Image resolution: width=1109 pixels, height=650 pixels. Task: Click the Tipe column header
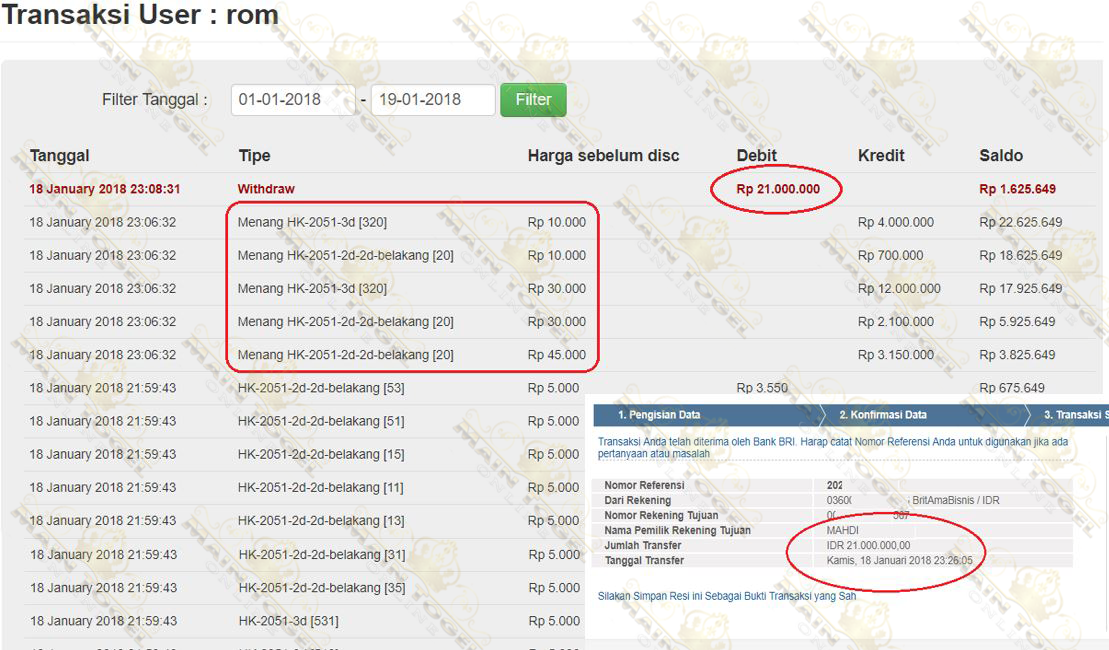(254, 156)
